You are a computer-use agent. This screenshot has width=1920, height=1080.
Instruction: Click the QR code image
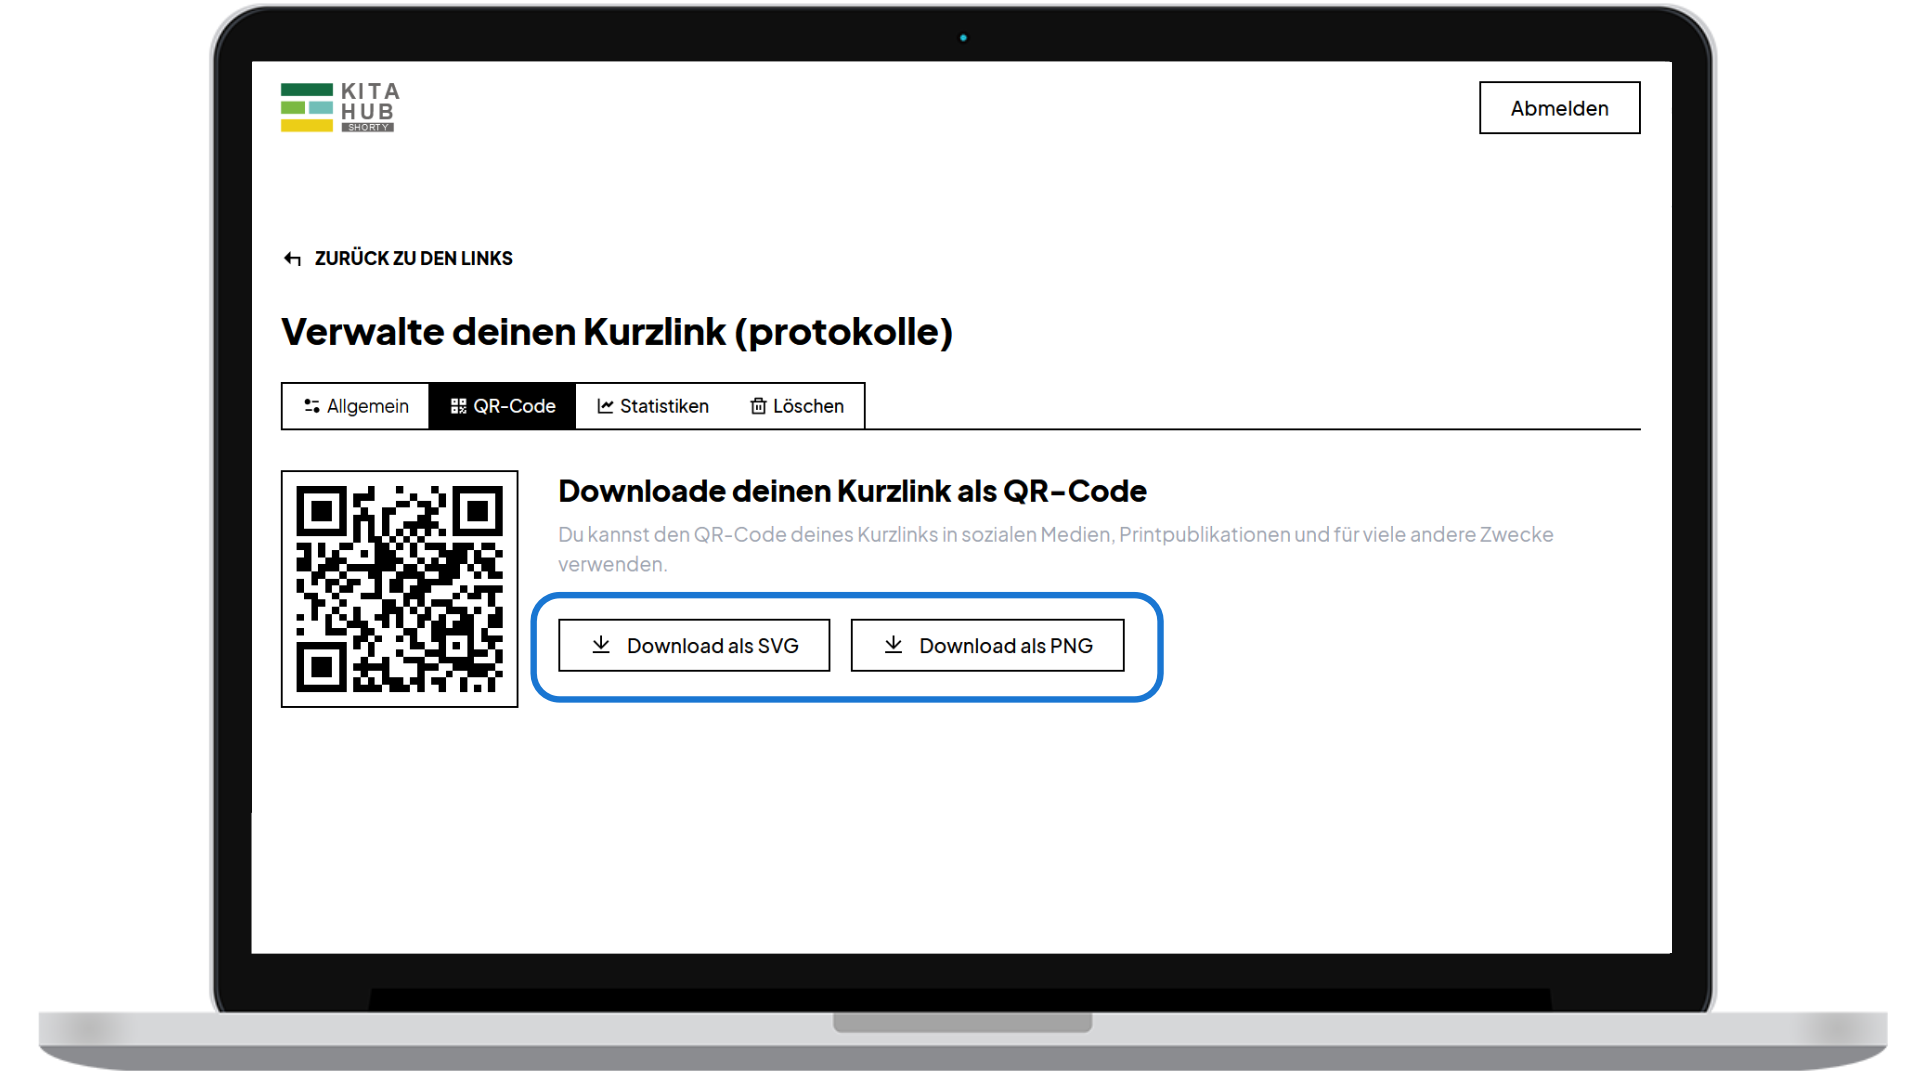point(400,589)
